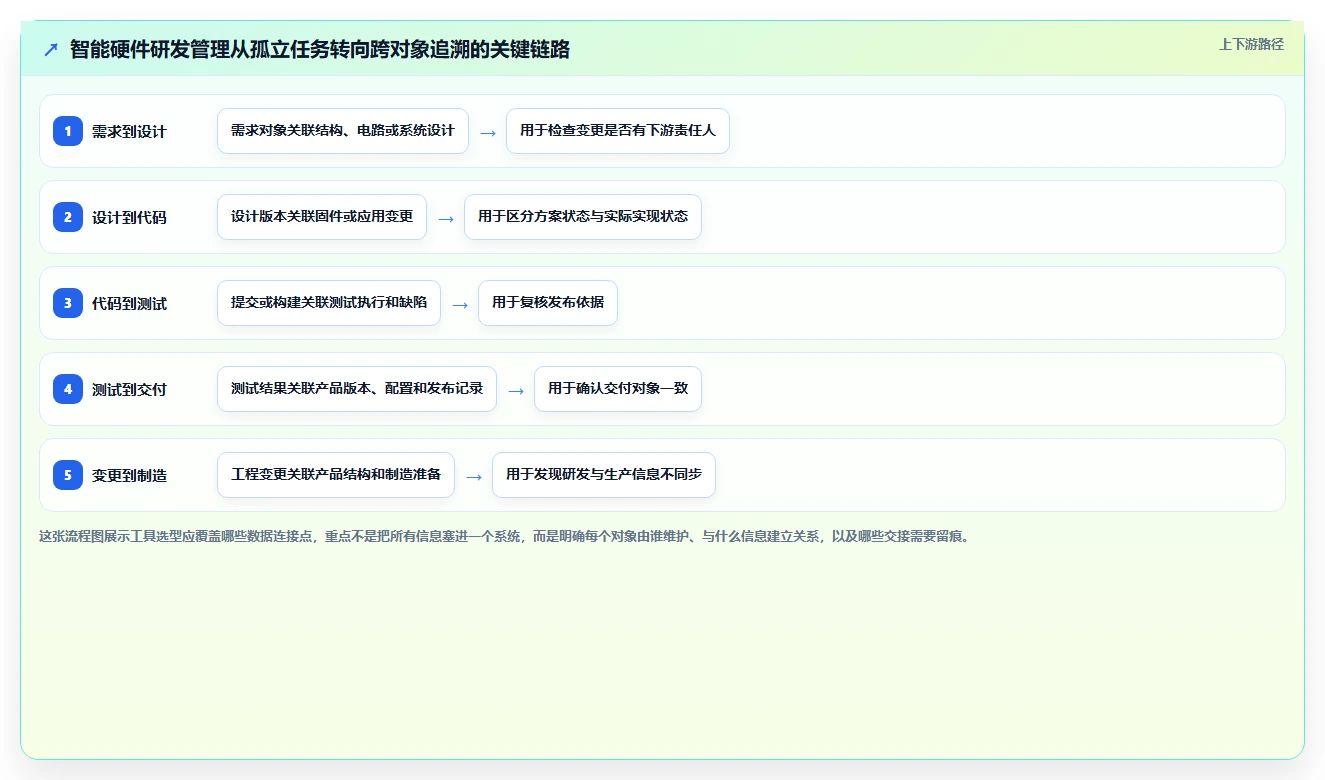Click the 用于确认交付对象一致 box
The height and width of the screenshot is (780, 1325).
click(x=618, y=389)
